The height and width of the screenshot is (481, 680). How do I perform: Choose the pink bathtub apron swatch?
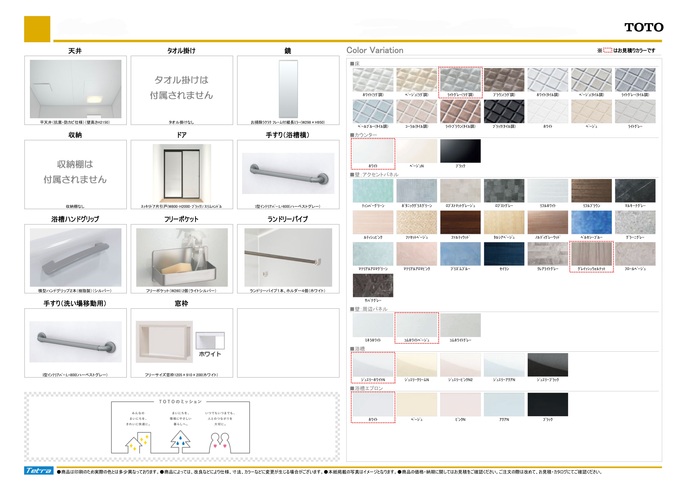click(460, 405)
